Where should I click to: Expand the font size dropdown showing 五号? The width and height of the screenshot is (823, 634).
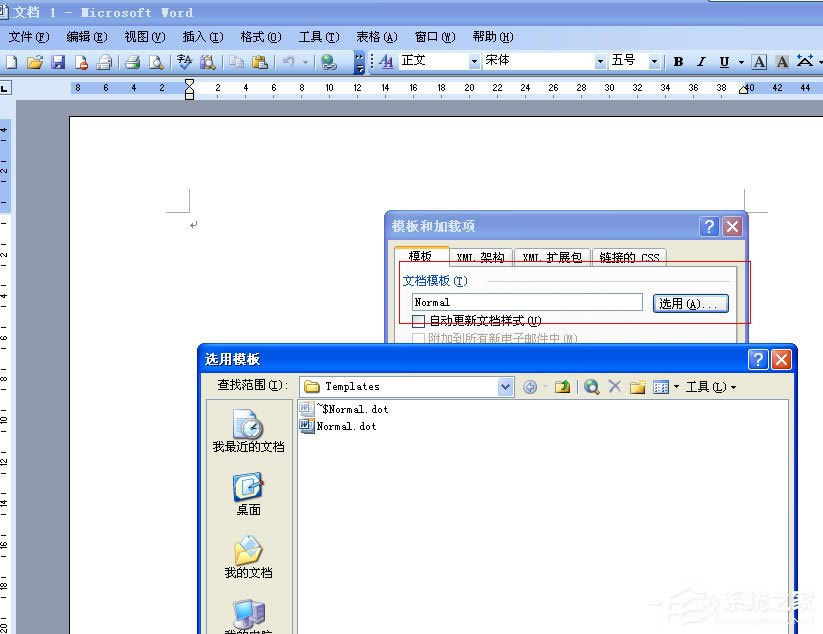[654, 61]
